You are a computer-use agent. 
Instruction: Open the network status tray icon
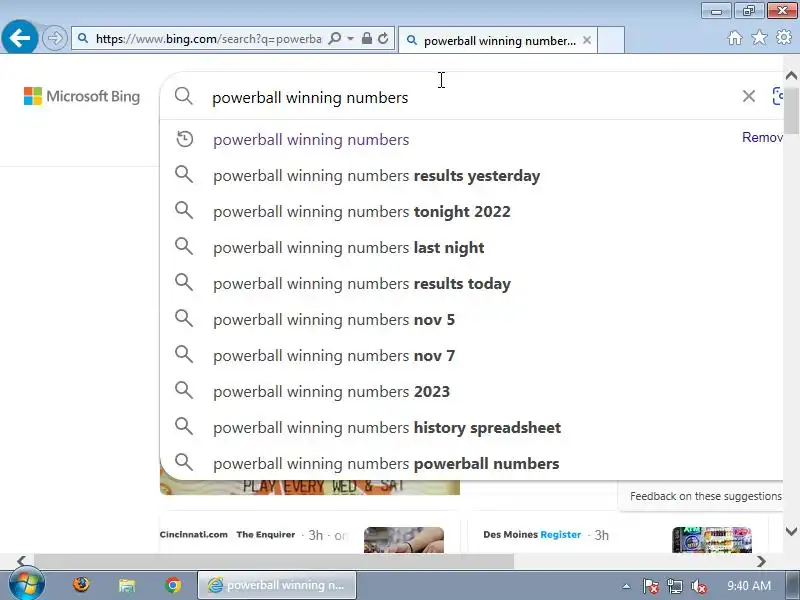click(674, 586)
